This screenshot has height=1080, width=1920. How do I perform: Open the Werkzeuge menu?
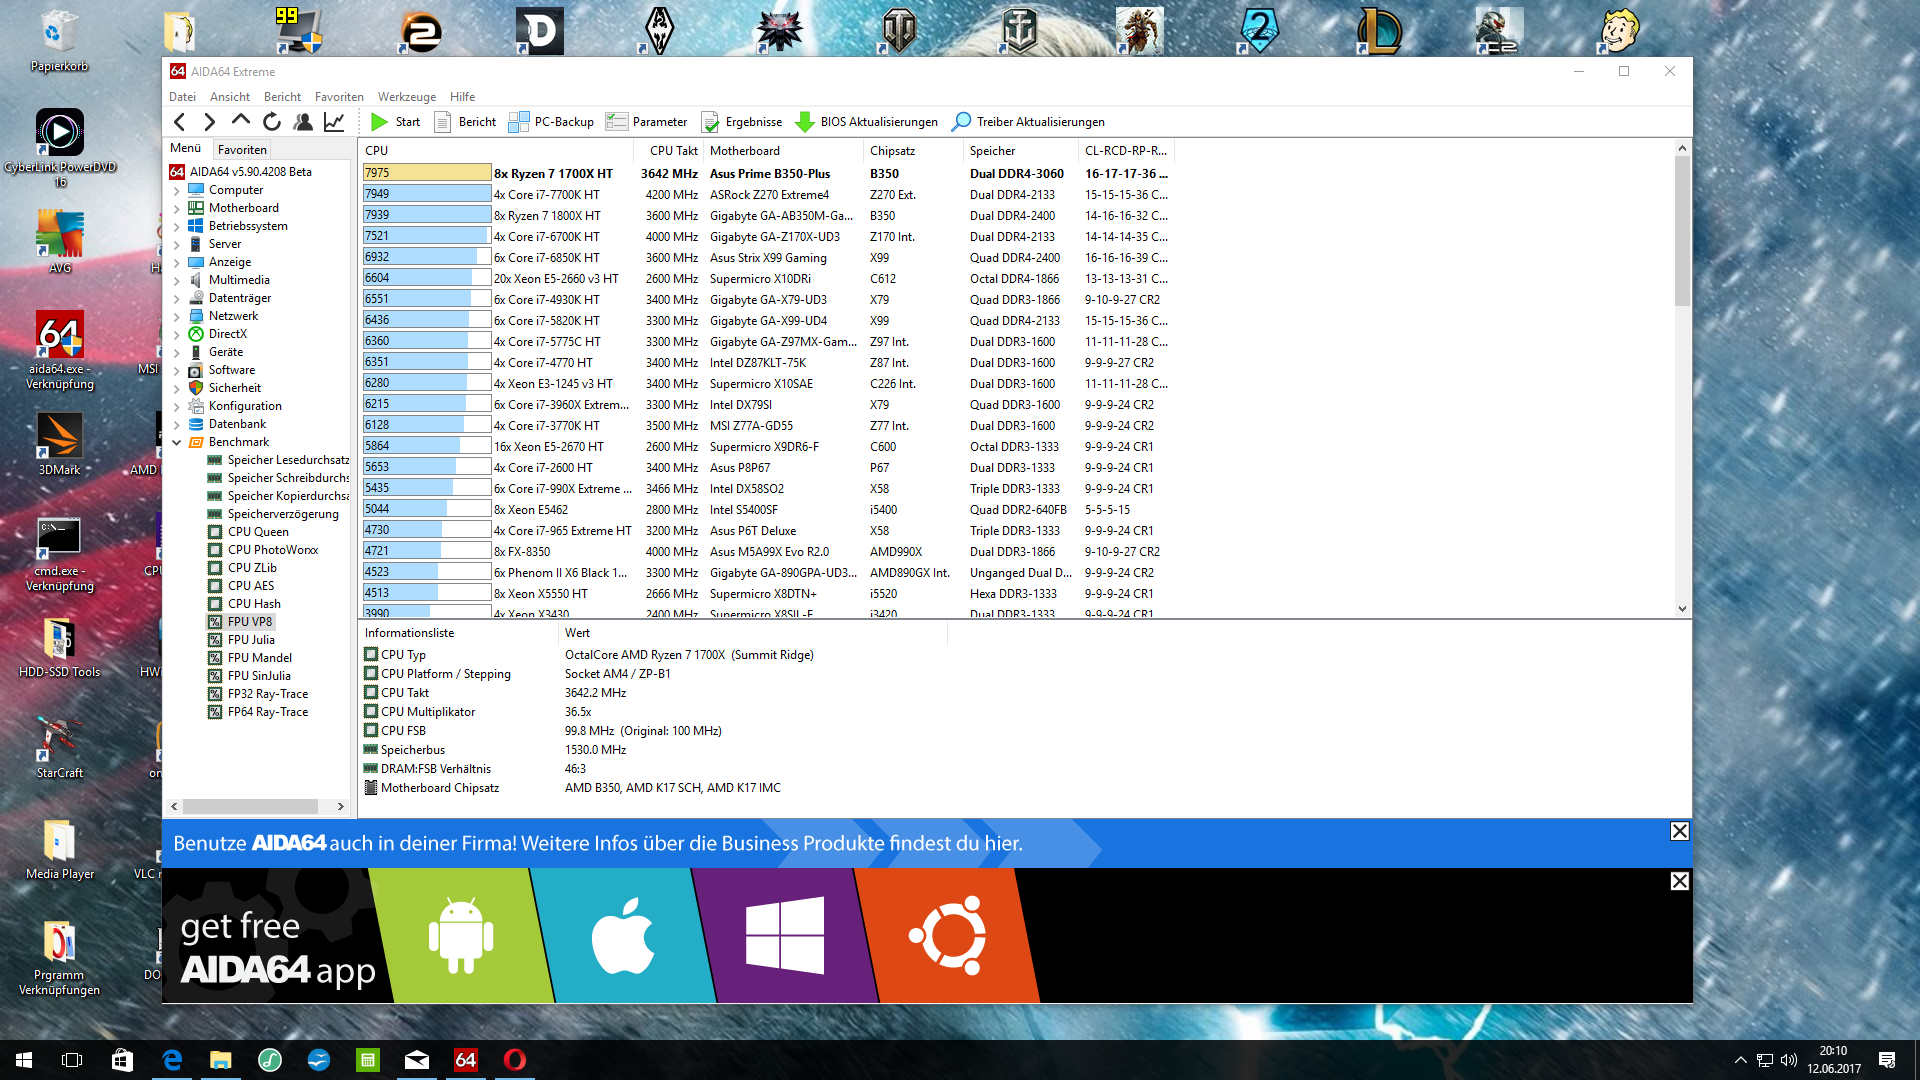406,97
